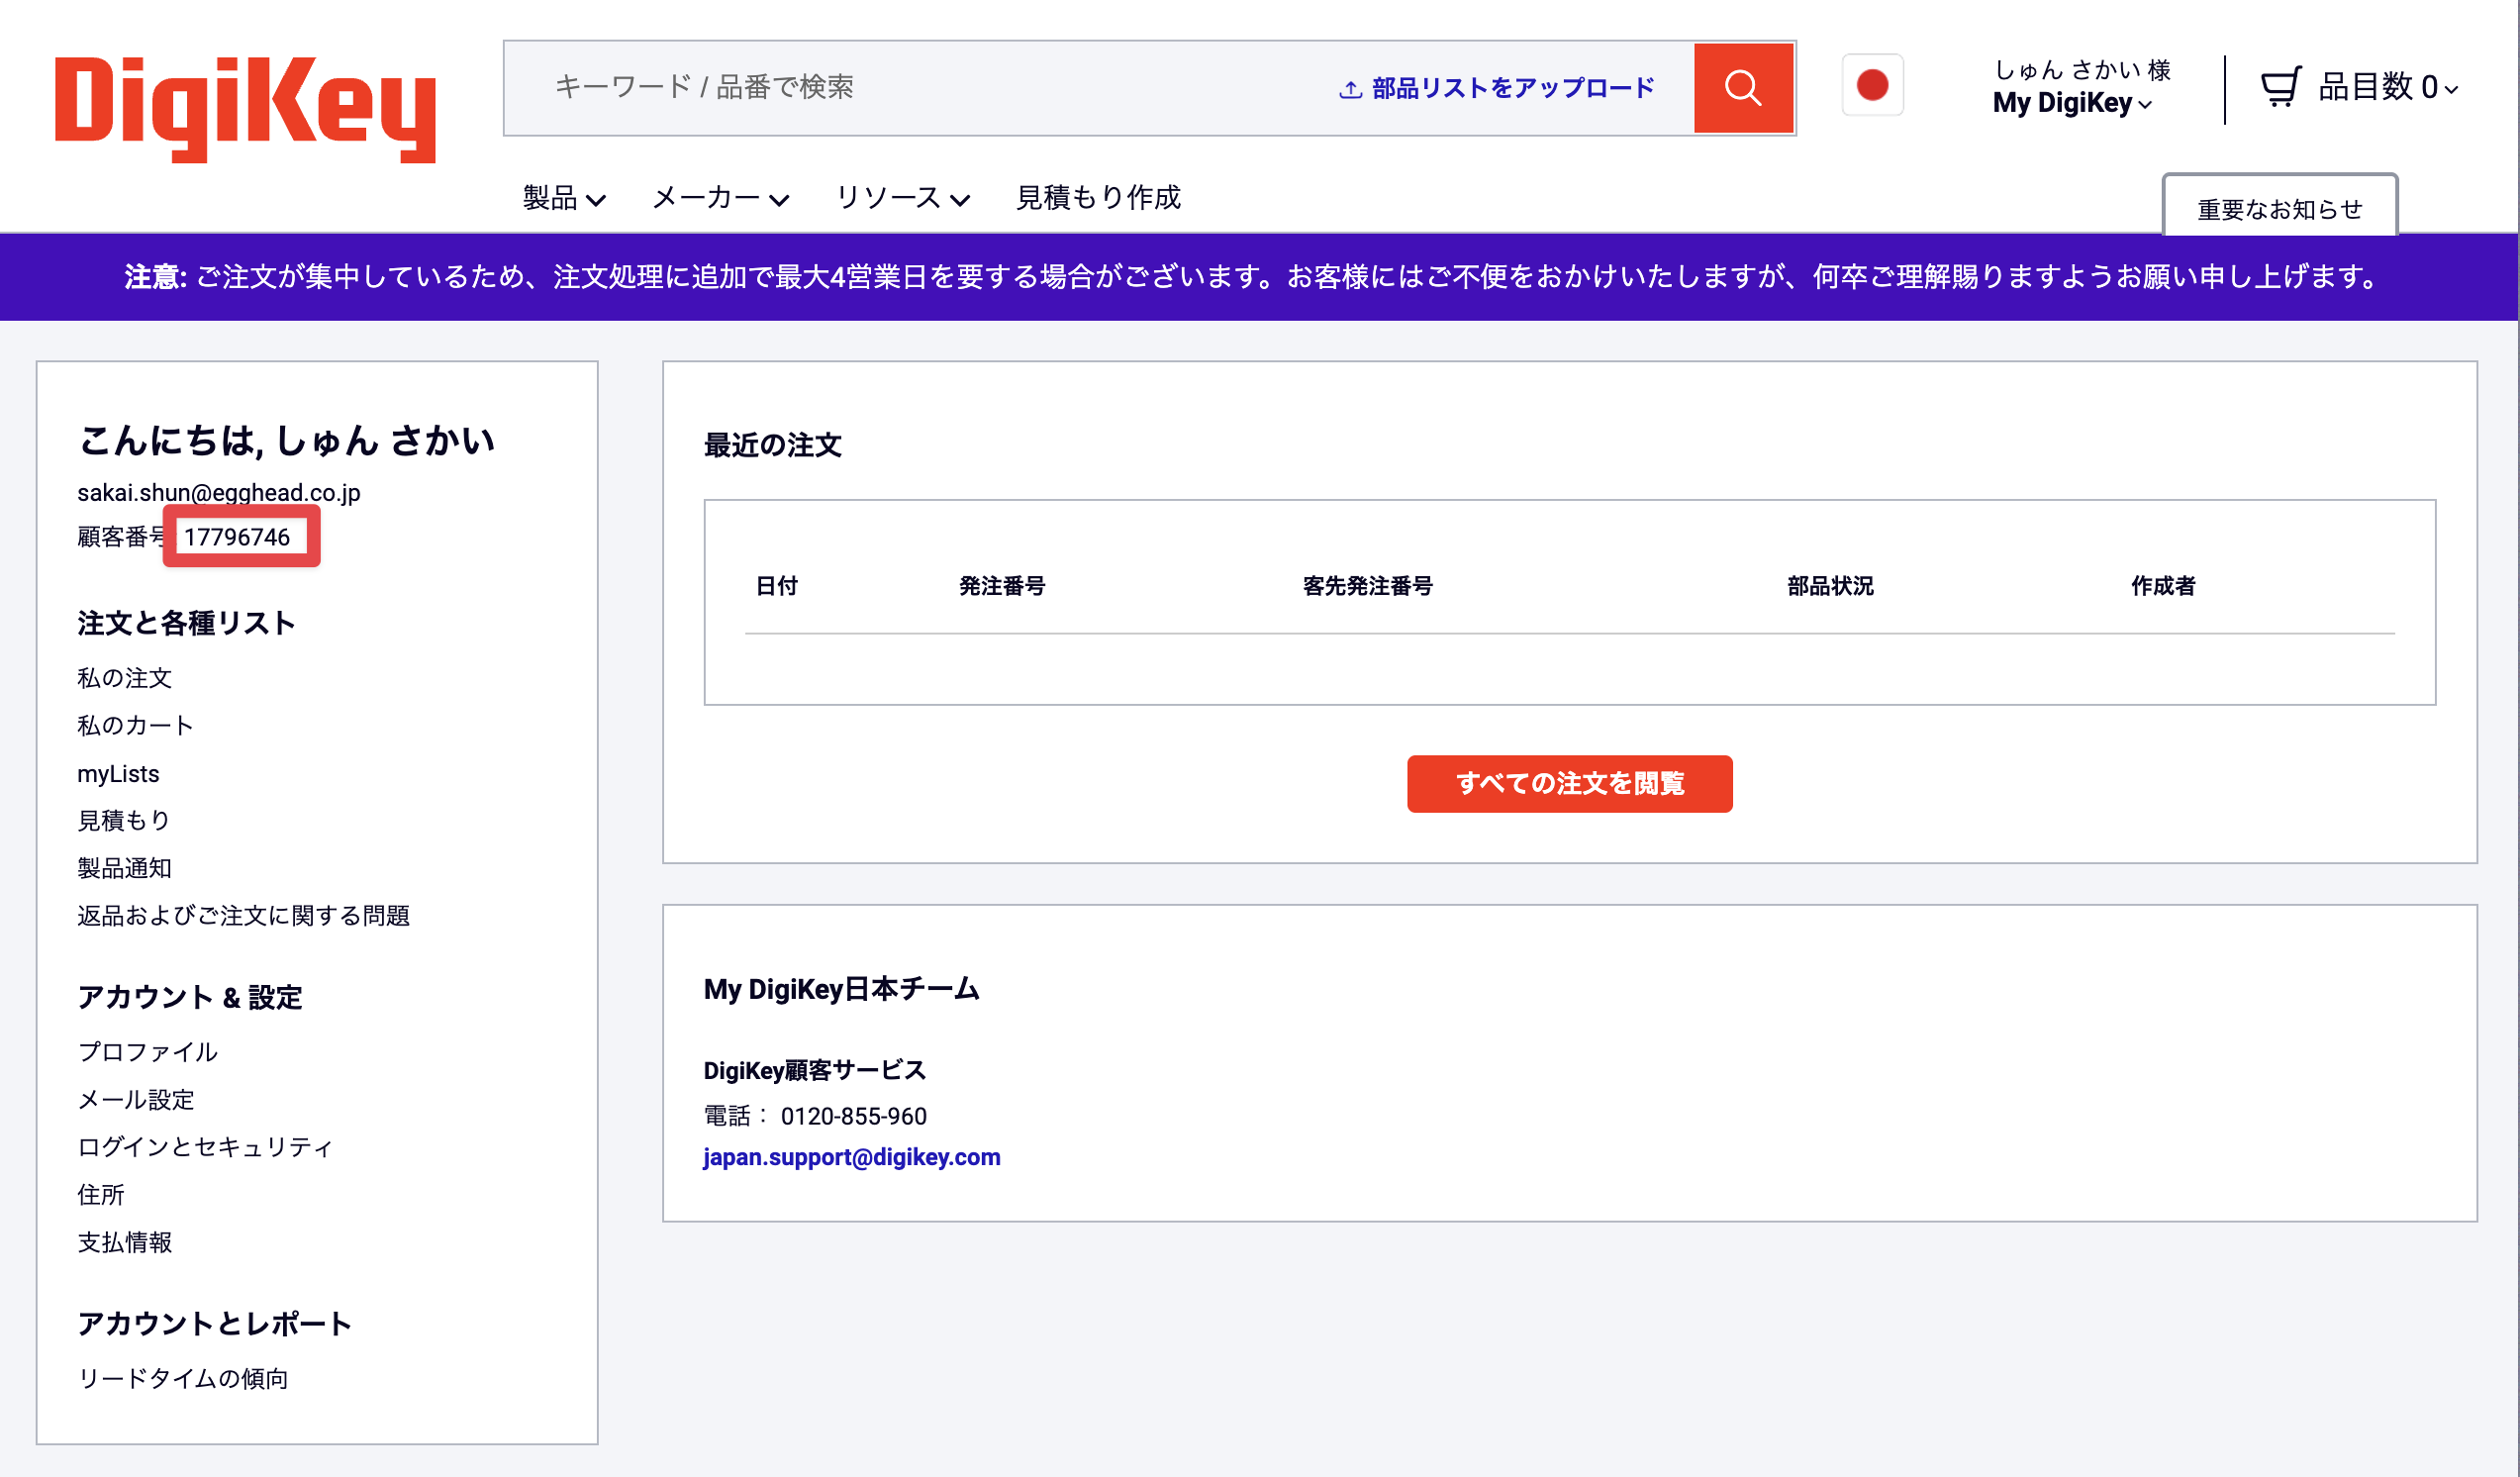Select 見積もり作成 in navigation bar
2520x1477 pixels.
point(1098,198)
